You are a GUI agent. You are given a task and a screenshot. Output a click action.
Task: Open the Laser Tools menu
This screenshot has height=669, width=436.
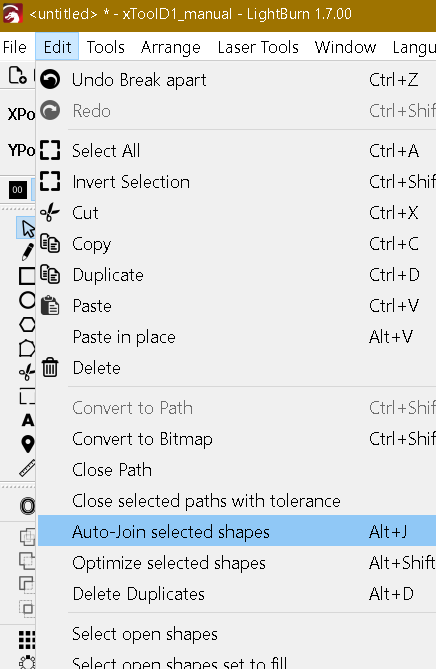click(258, 47)
